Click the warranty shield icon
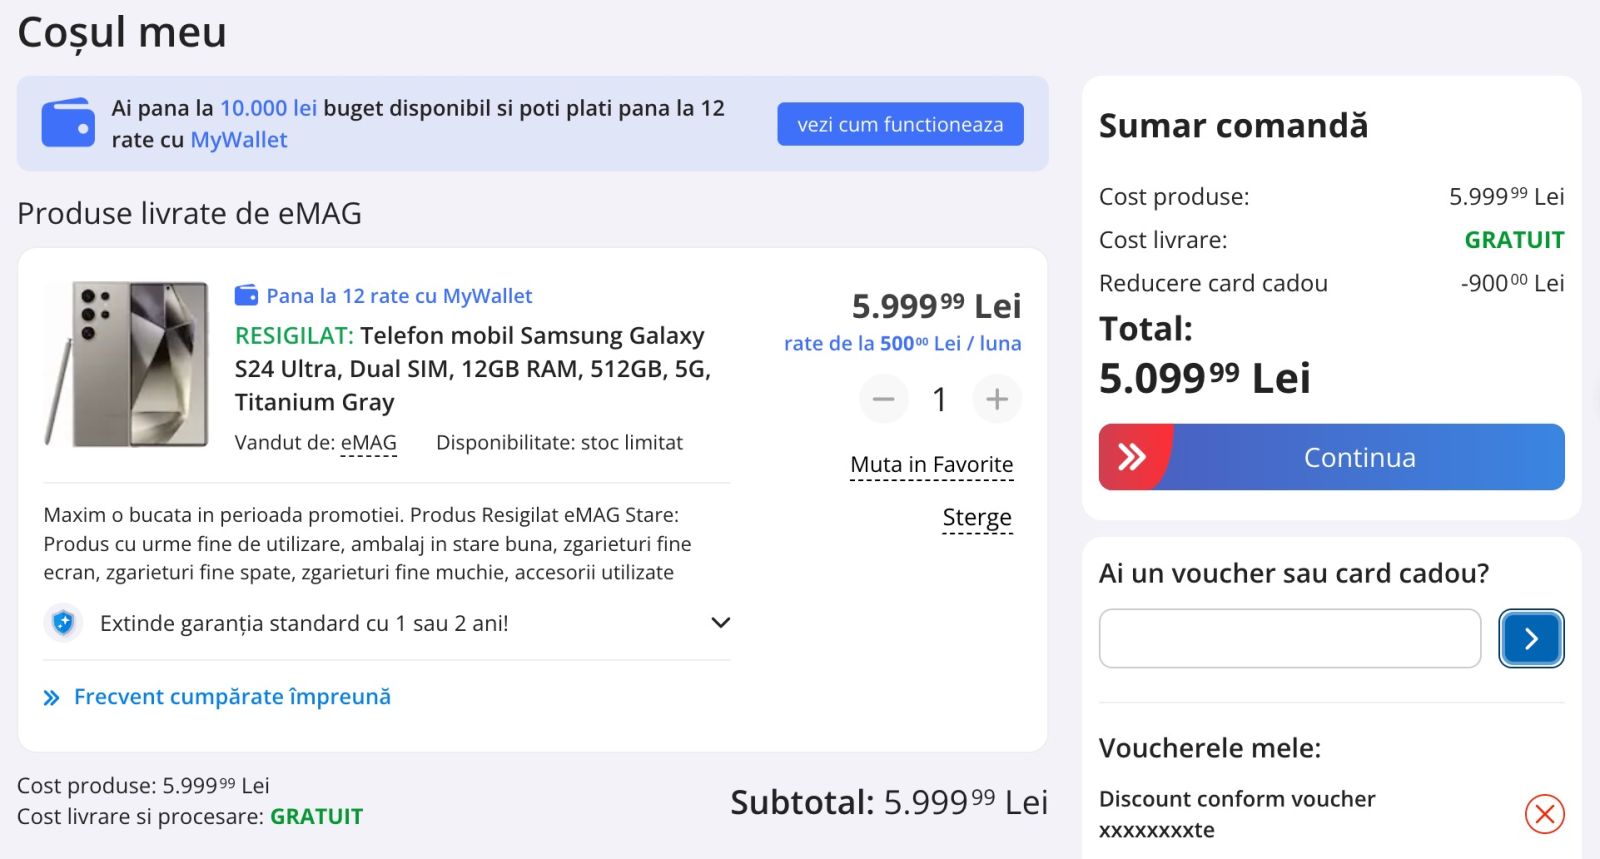The width and height of the screenshot is (1600, 859). point(63,623)
